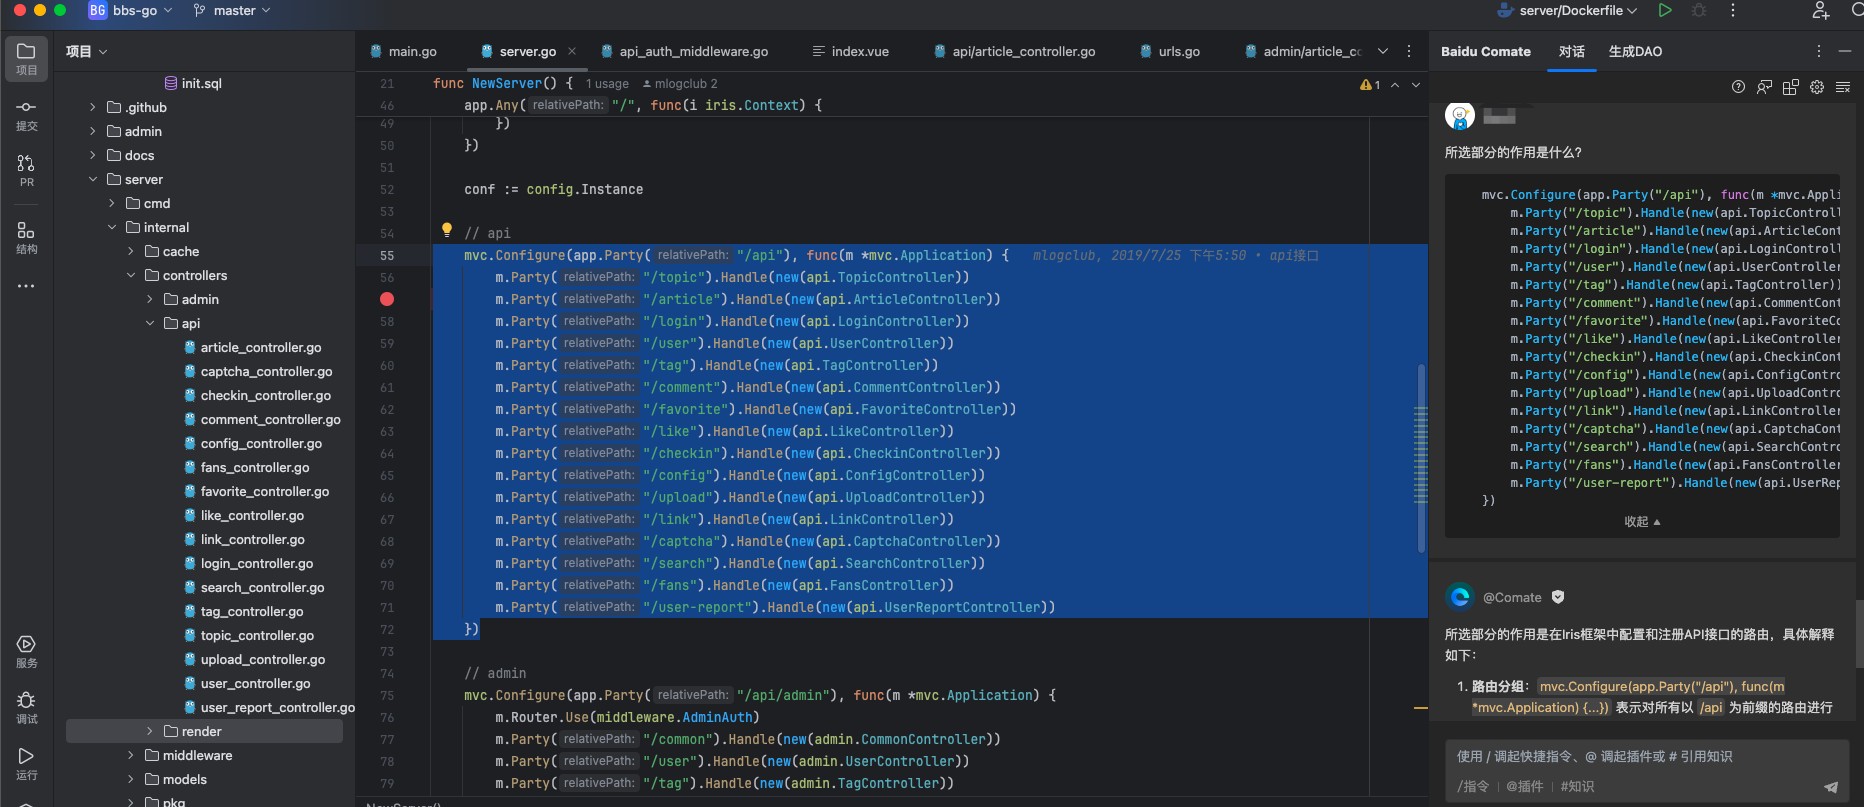
Task: Open the Run (运行) tool window
Action: 26,764
